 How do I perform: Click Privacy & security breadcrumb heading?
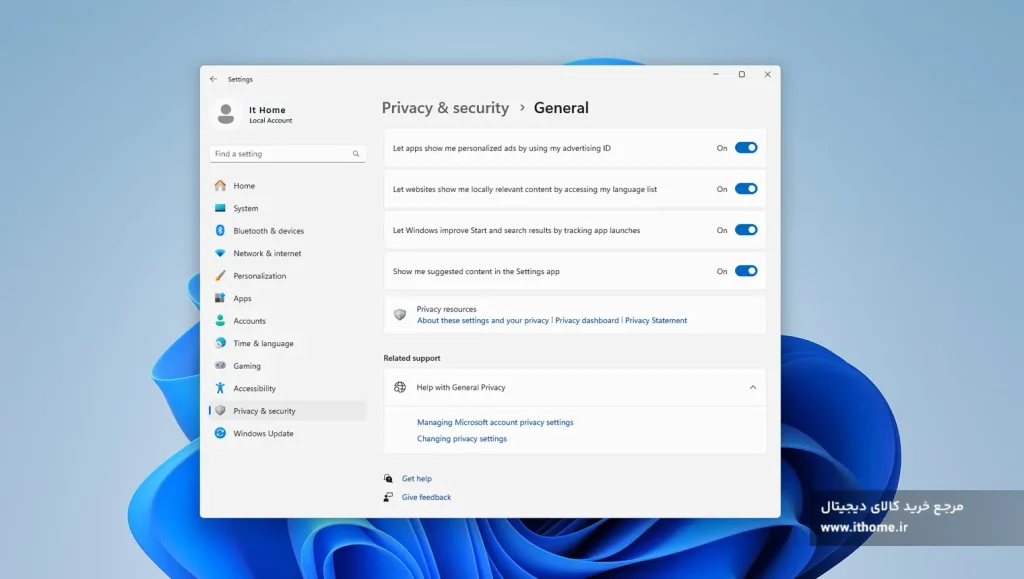click(x=445, y=108)
